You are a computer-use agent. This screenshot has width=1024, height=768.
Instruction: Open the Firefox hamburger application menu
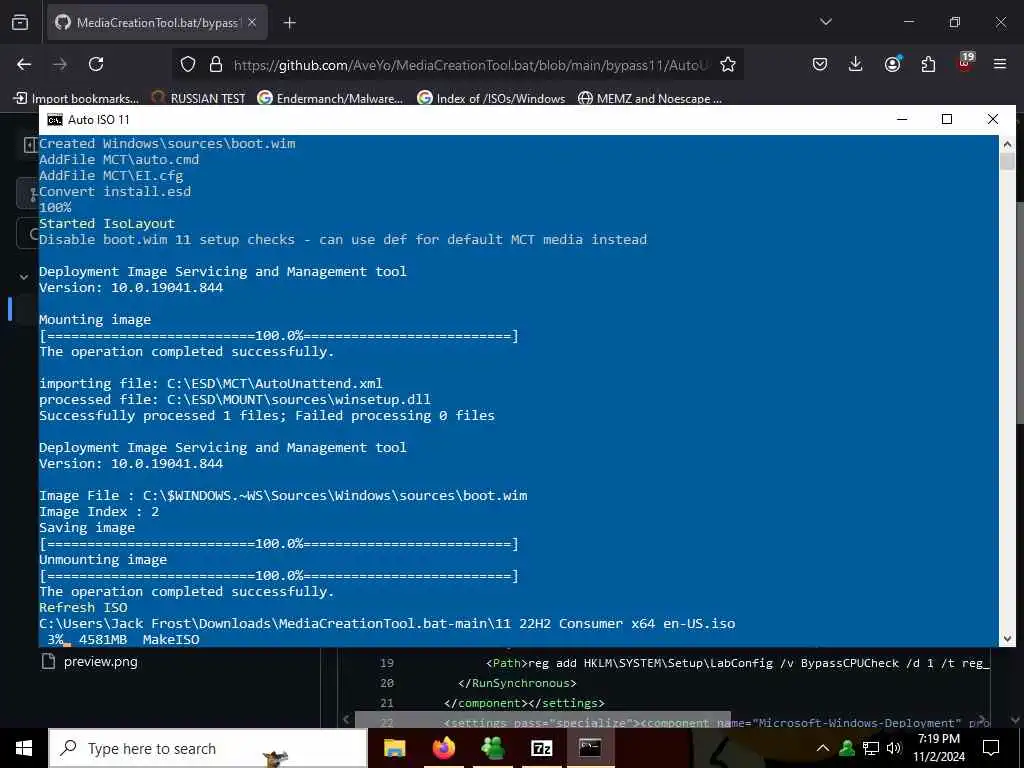(x=1000, y=64)
